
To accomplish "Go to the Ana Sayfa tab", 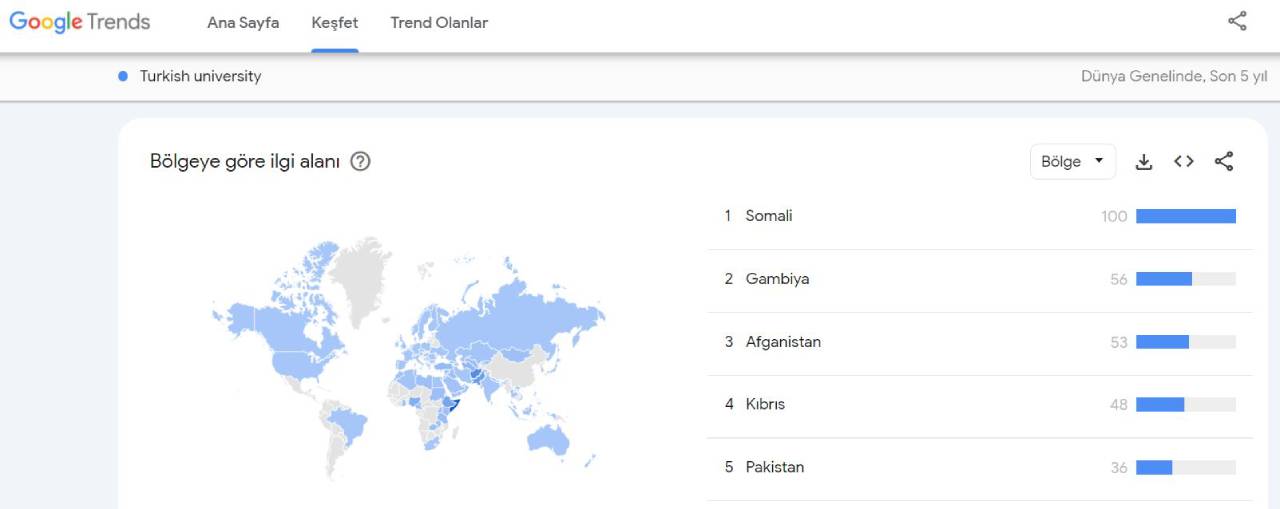I will [243, 22].
